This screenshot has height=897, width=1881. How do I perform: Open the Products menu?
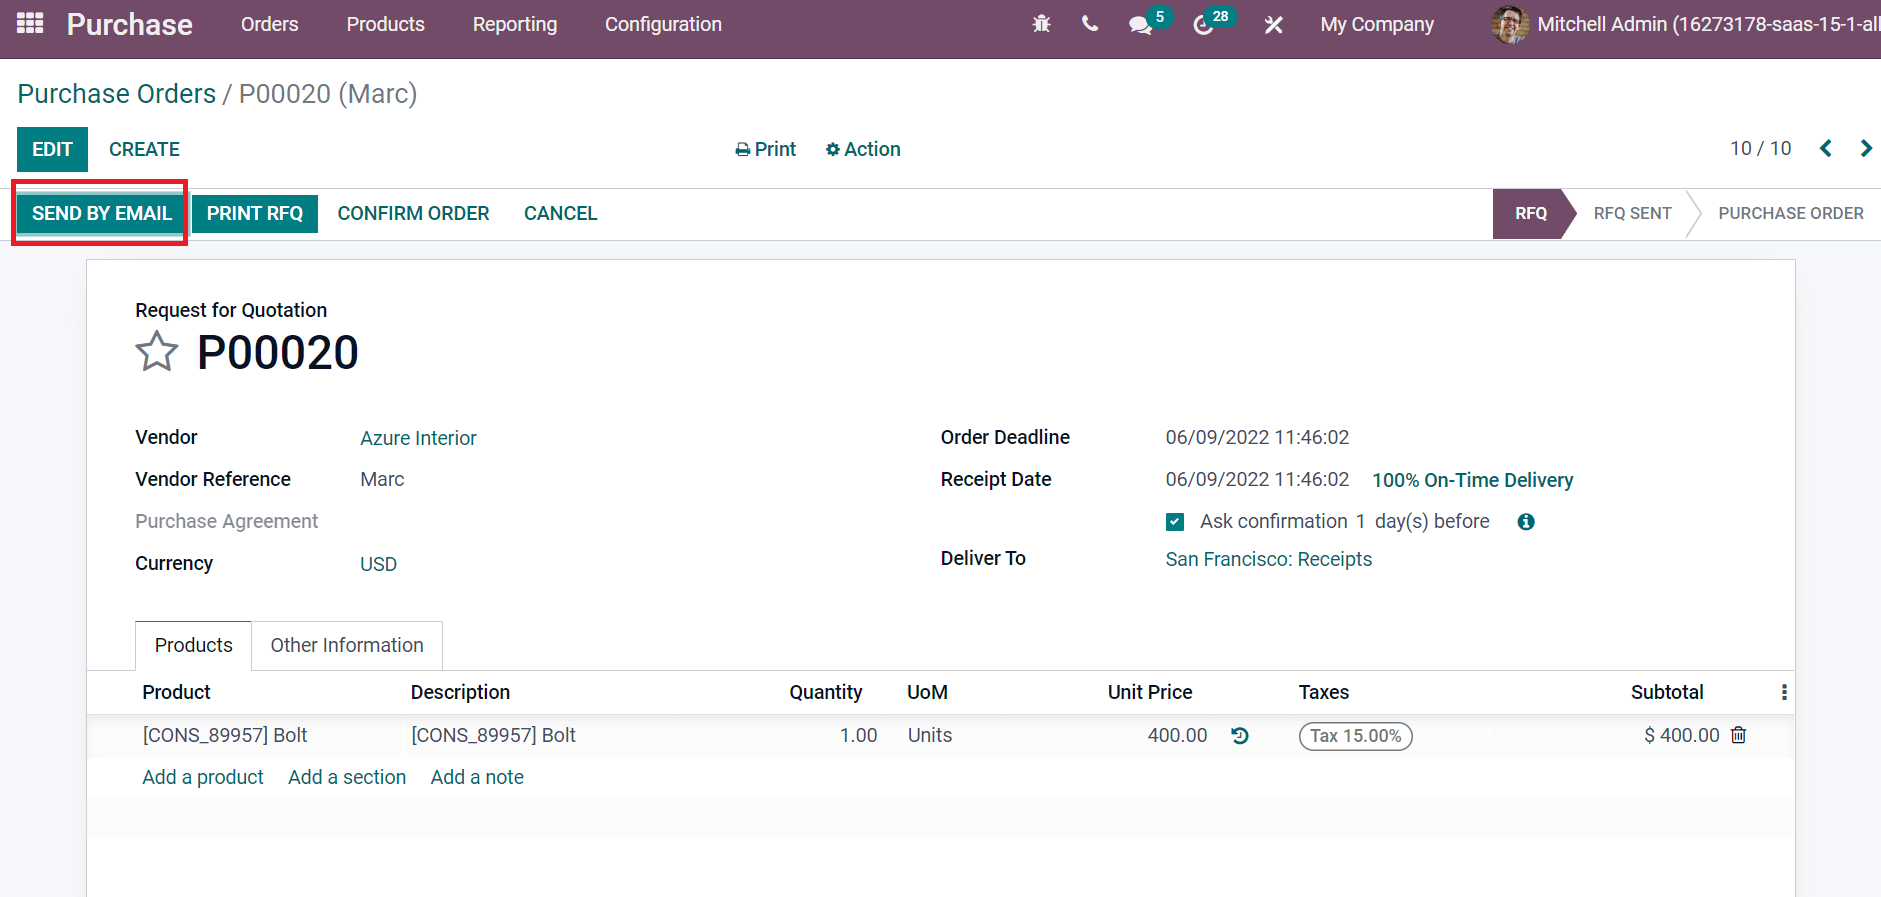click(386, 24)
